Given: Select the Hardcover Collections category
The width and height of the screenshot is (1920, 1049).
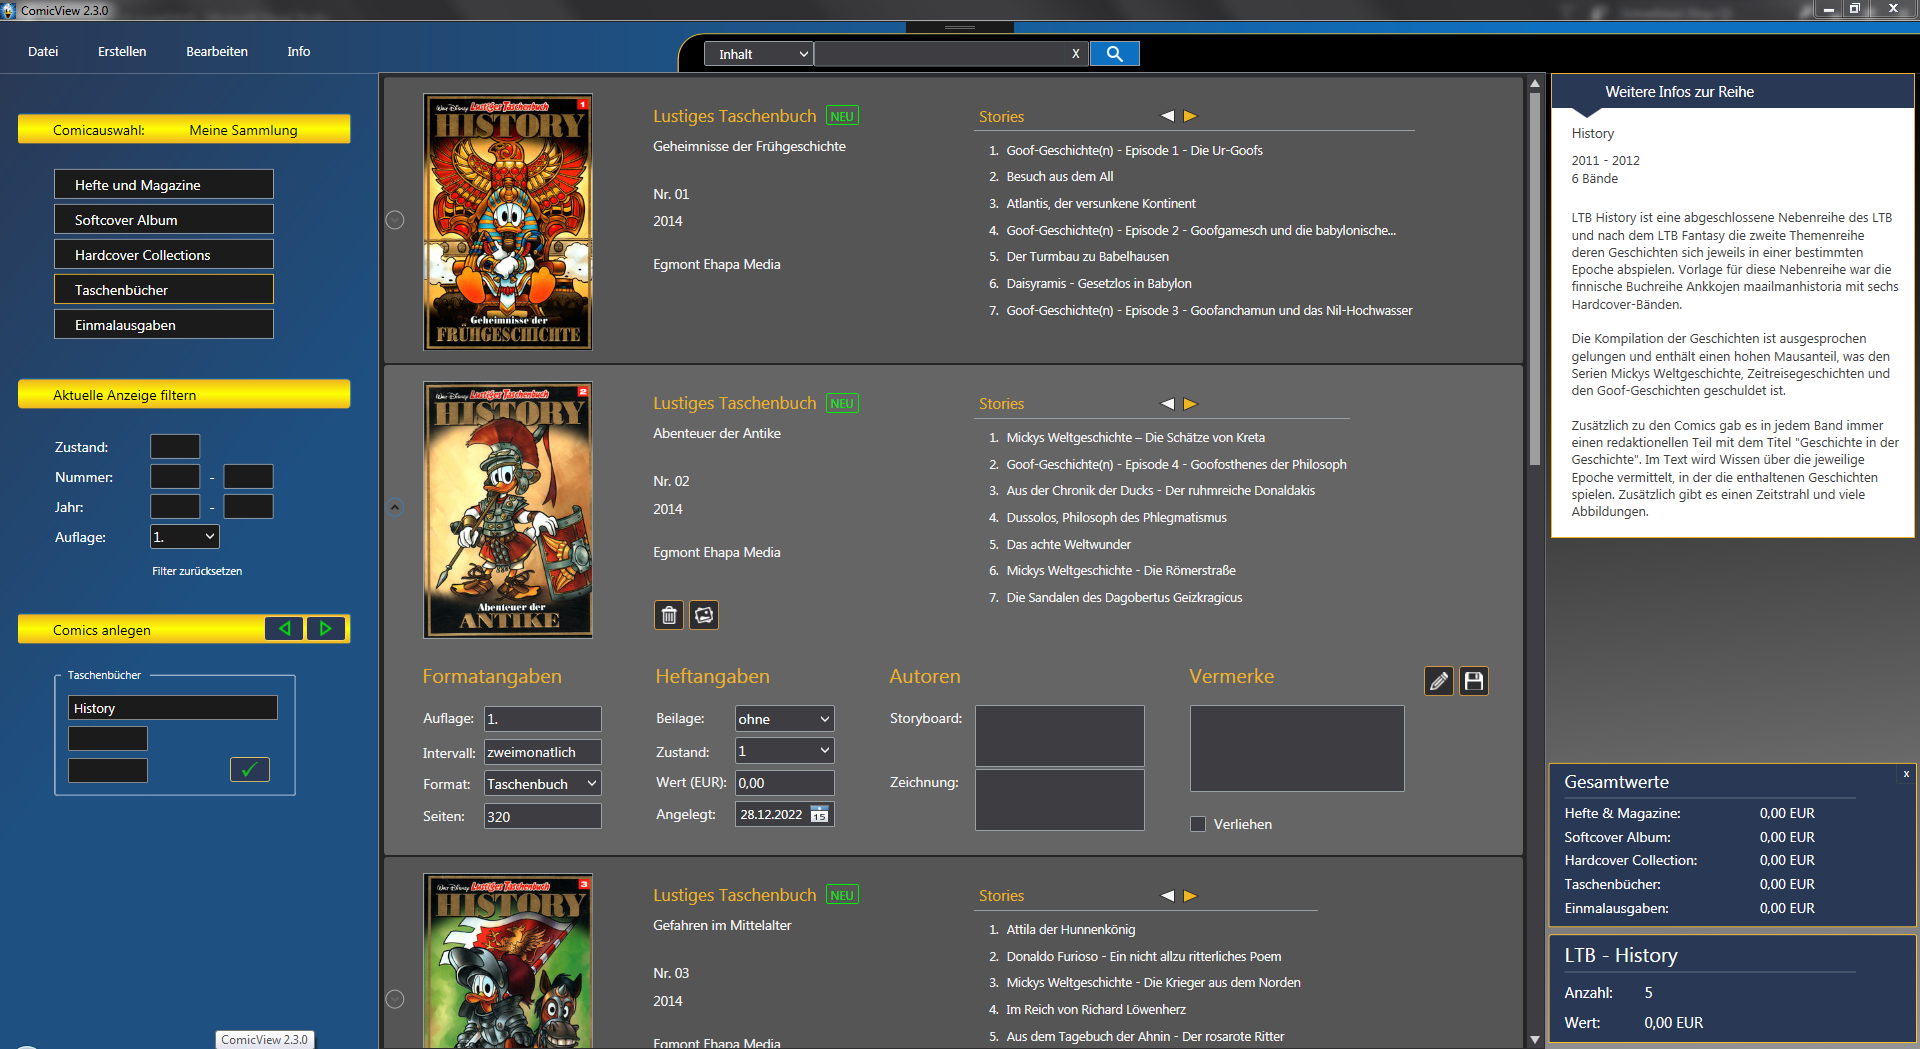Looking at the screenshot, I should pyautogui.click(x=164, y=255).
